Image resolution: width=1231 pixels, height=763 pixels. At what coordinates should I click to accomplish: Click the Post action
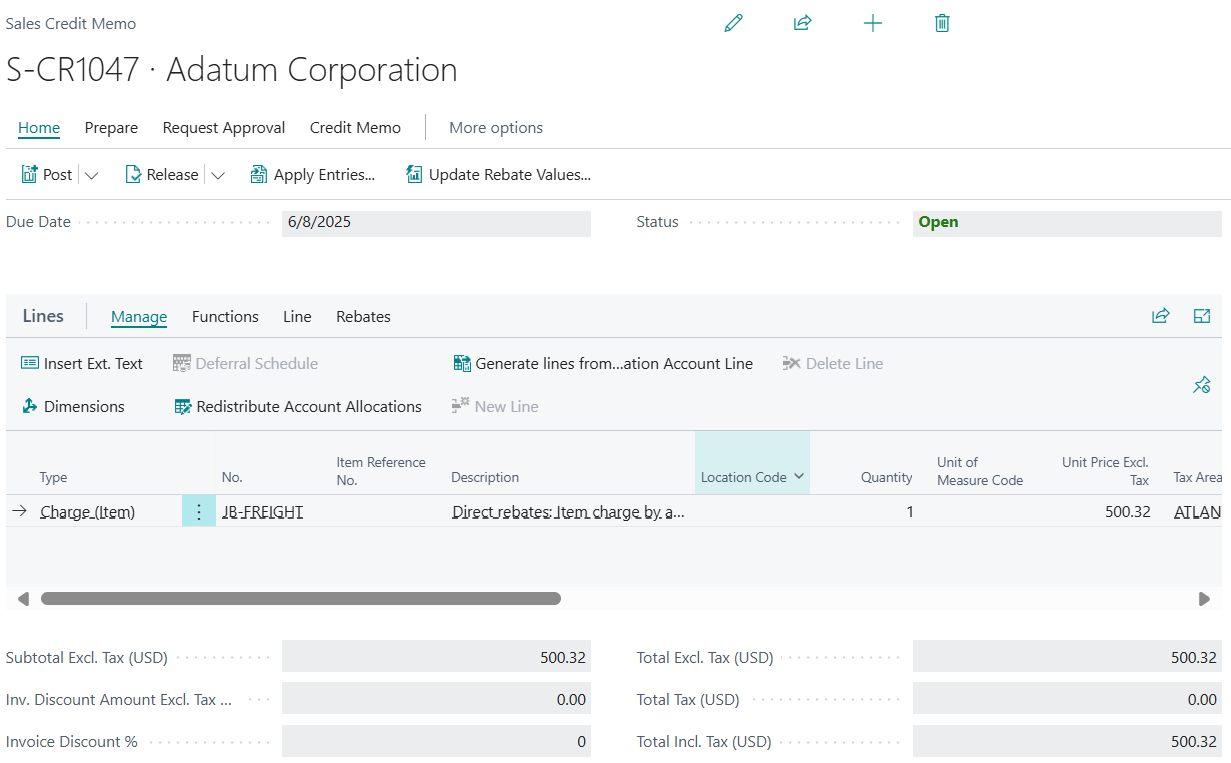click(x=47, y=174)
